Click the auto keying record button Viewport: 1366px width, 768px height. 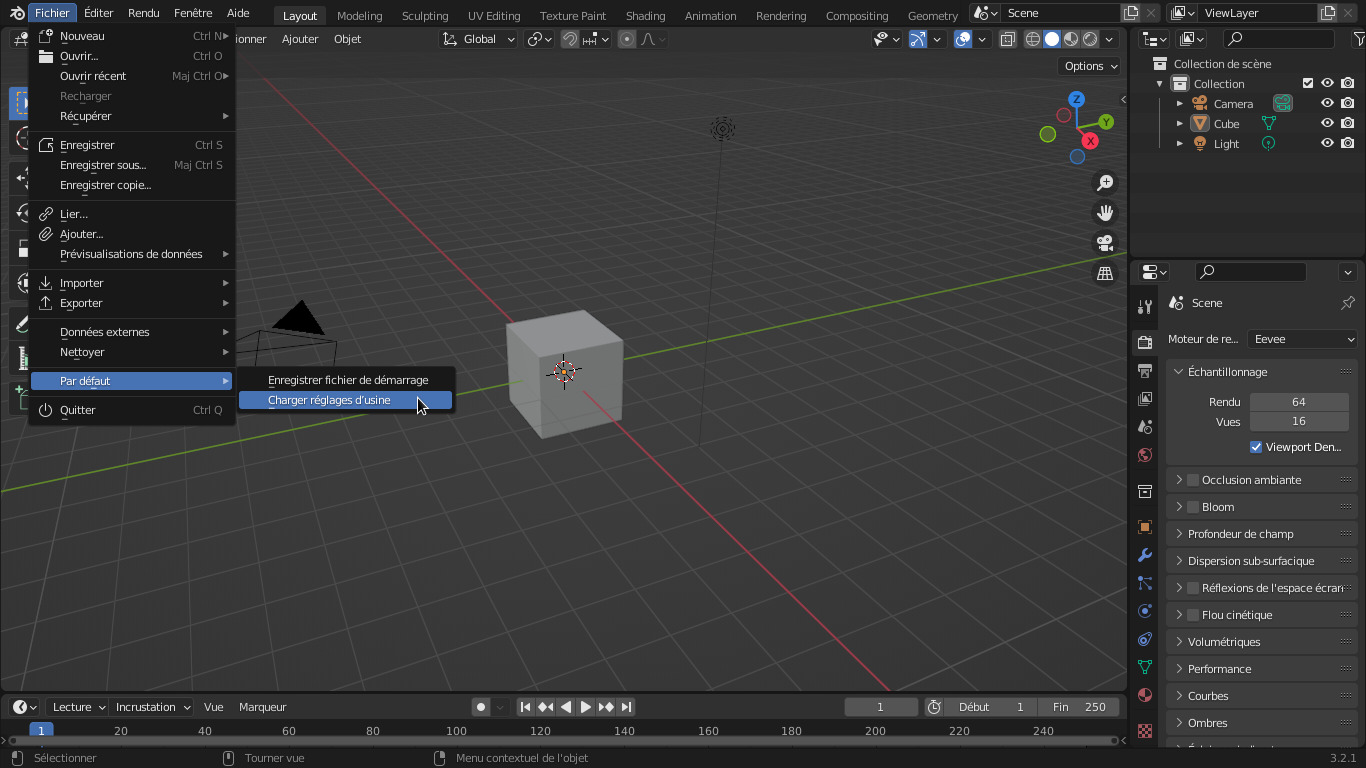point(481,707)
